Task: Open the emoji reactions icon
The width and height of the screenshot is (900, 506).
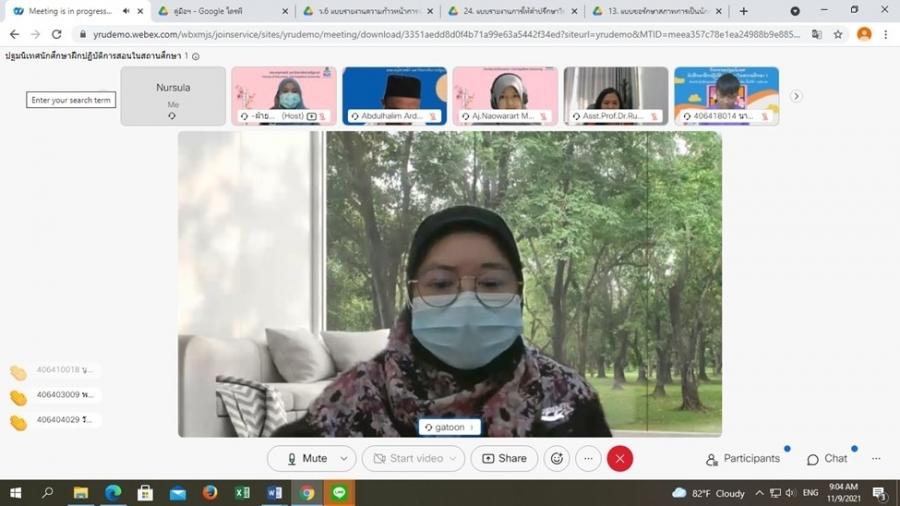Action: click(557, 458)
